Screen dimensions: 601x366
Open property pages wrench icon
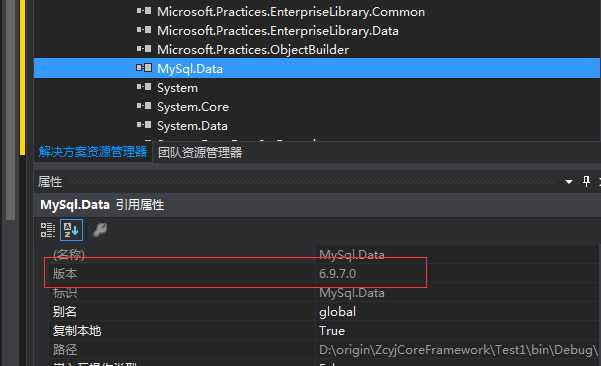coord(100,230)
